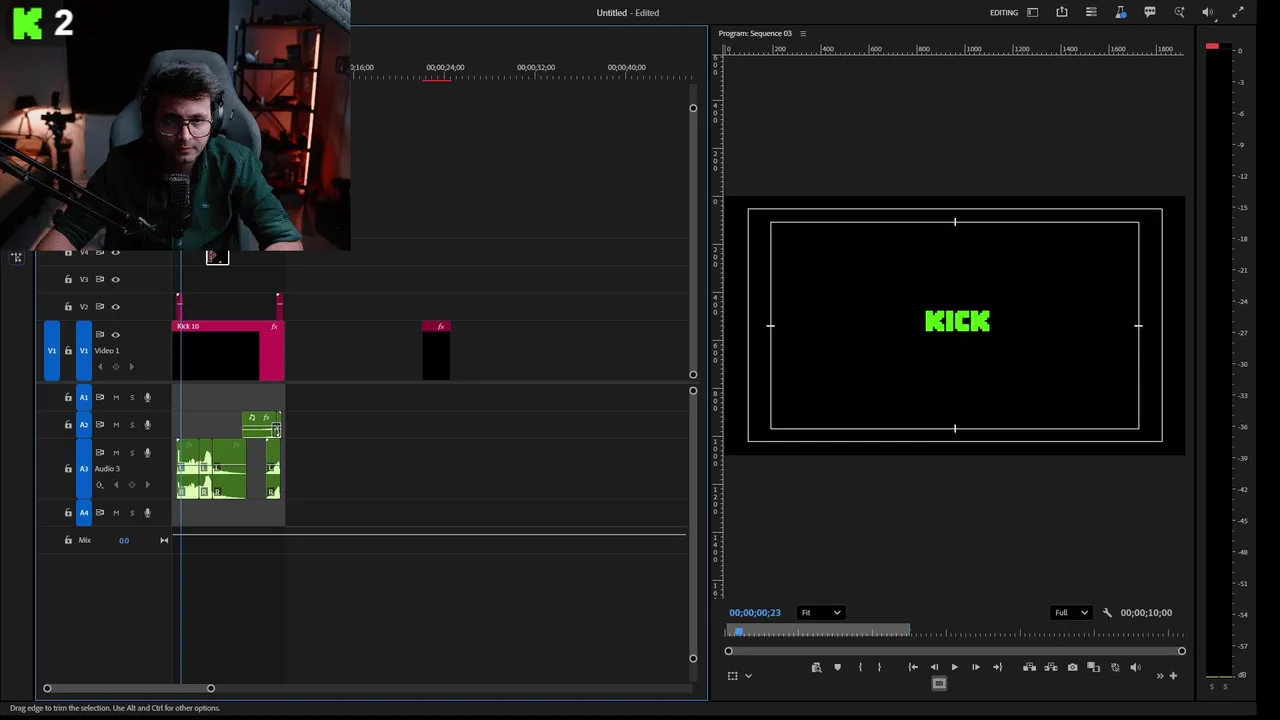This screenshot has width=1280, height=720.
Task: Expand the transport overflow double-arrow
Action: [1160, 676]
